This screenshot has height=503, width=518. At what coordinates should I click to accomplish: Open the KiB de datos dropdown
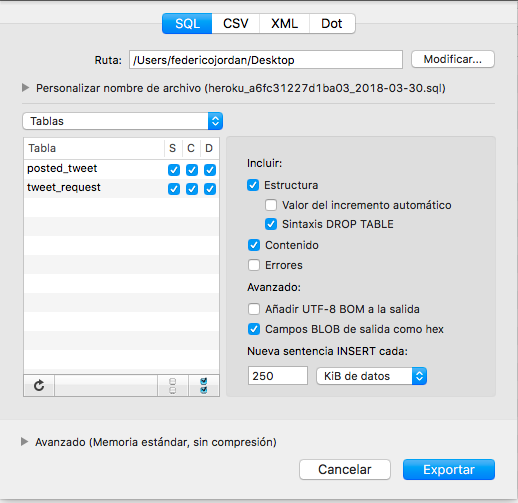371,376
